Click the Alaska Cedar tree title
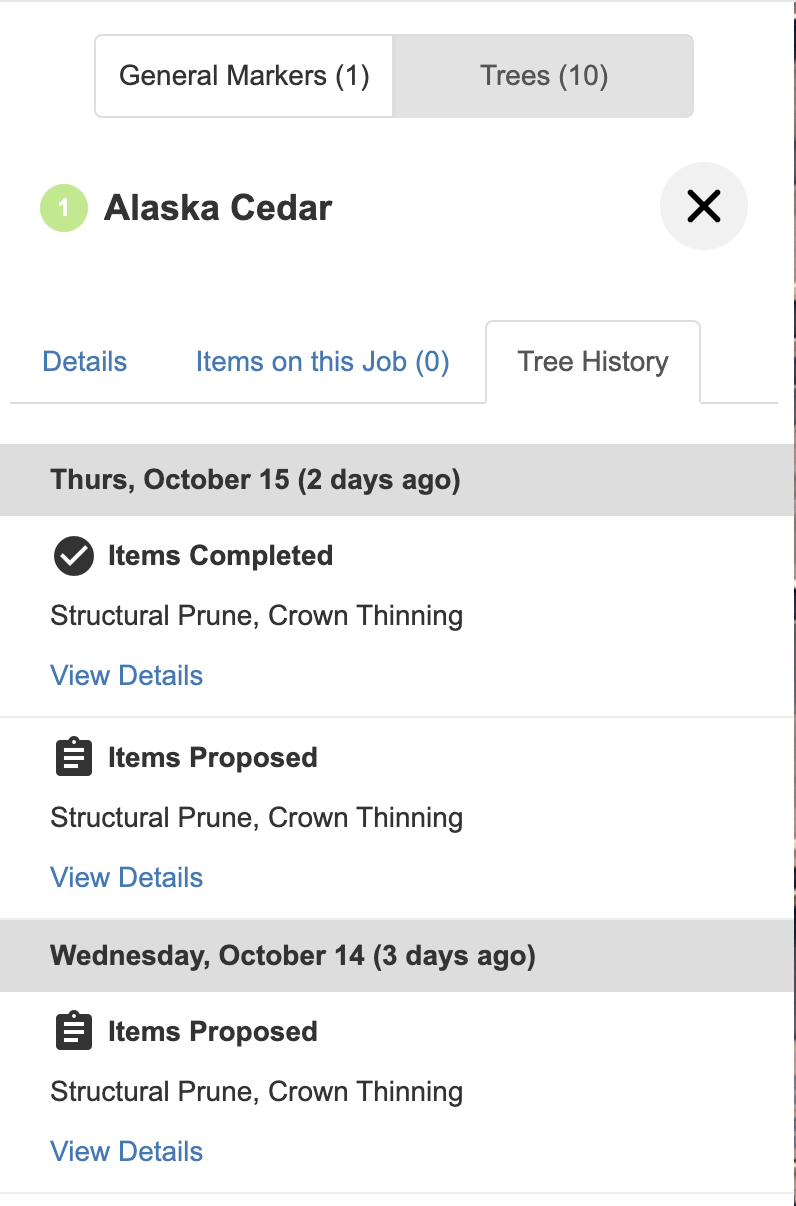 [218, 208]
